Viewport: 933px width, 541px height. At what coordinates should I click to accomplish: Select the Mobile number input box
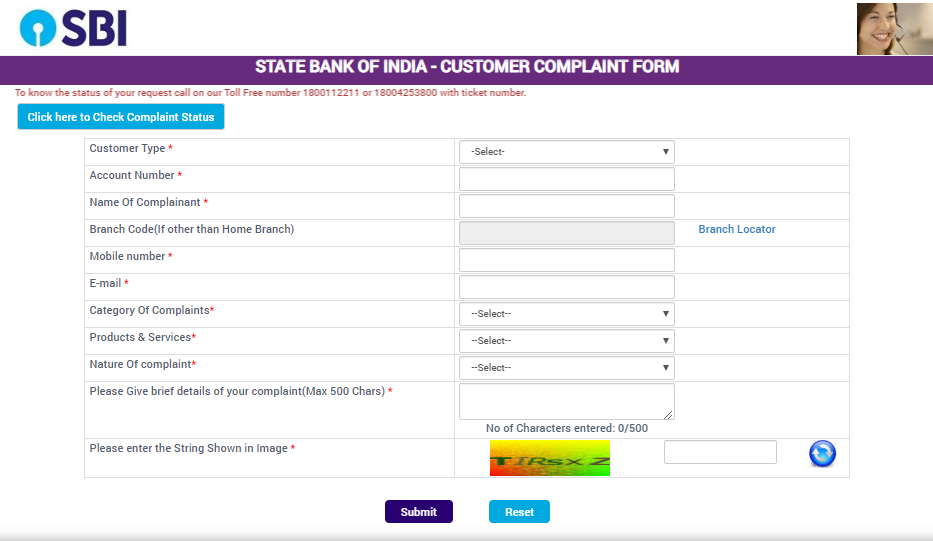(x=566, y=260)
